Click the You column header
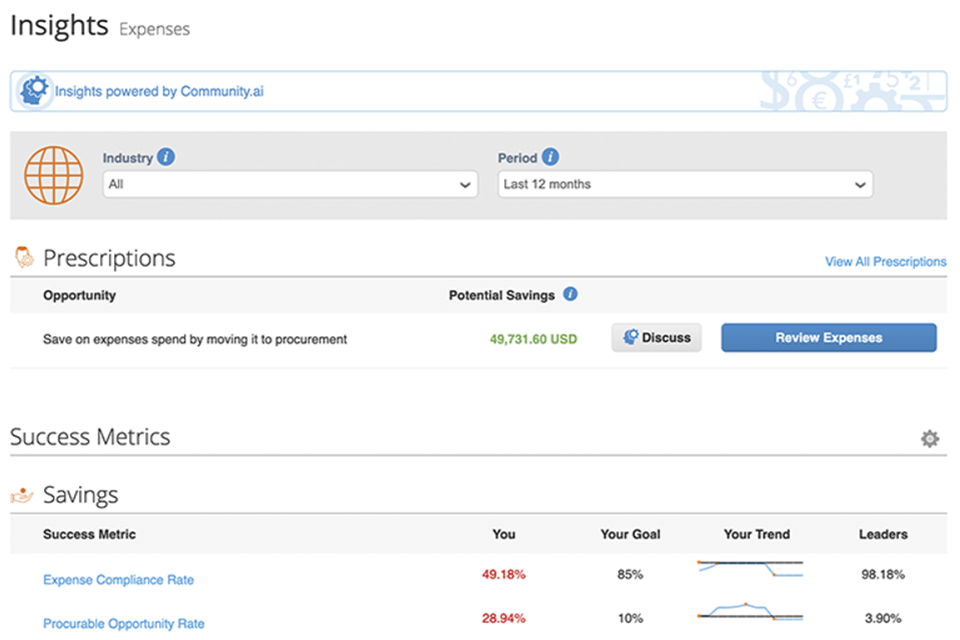 click(x=504, y=534)
